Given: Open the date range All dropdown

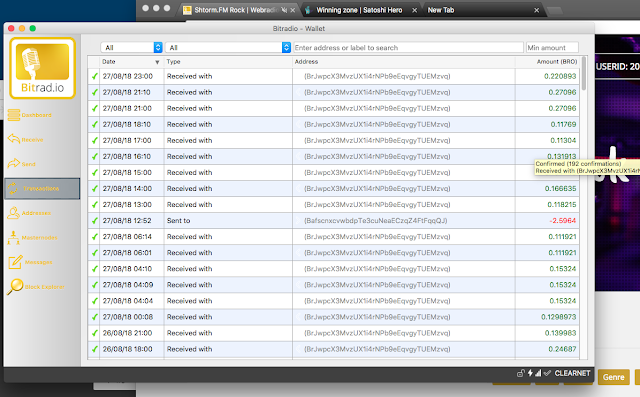Looking at the screenshot, I should click(131, 47).
